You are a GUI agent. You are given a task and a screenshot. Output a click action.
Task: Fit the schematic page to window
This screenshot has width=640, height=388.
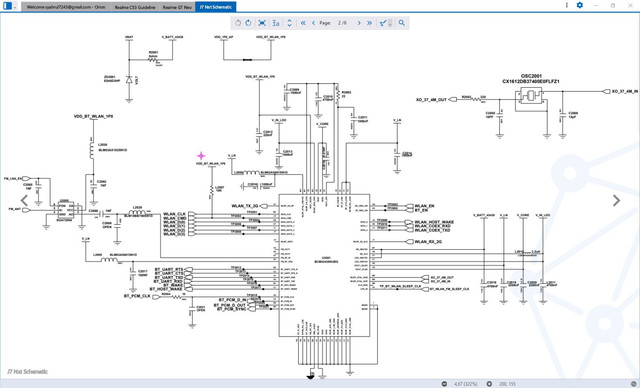(x=262, y=23)
